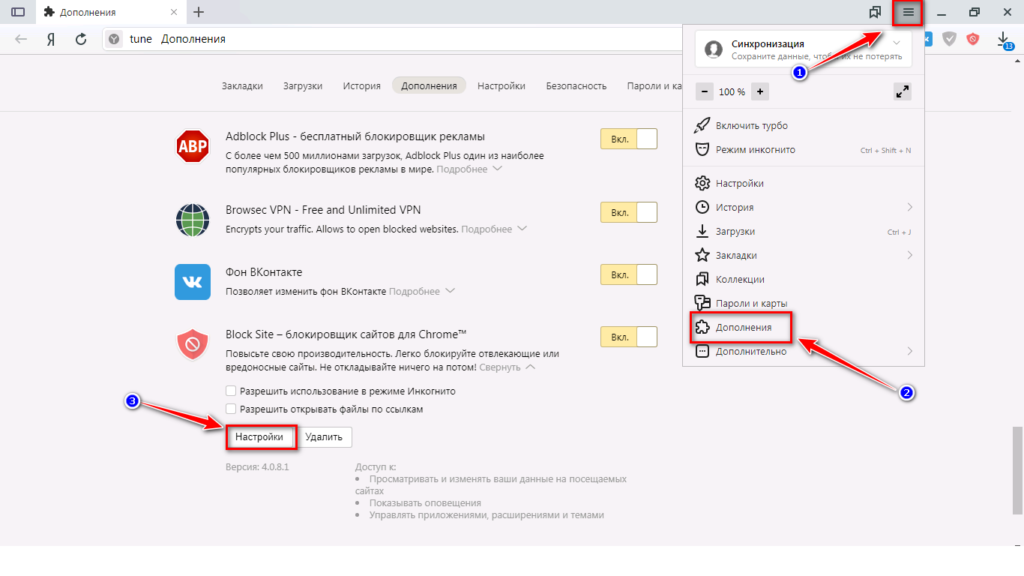This screenshot has height=576, width=1024.
Task: Click the turbo rocket icon in menu
Action: tap(702, 125)
